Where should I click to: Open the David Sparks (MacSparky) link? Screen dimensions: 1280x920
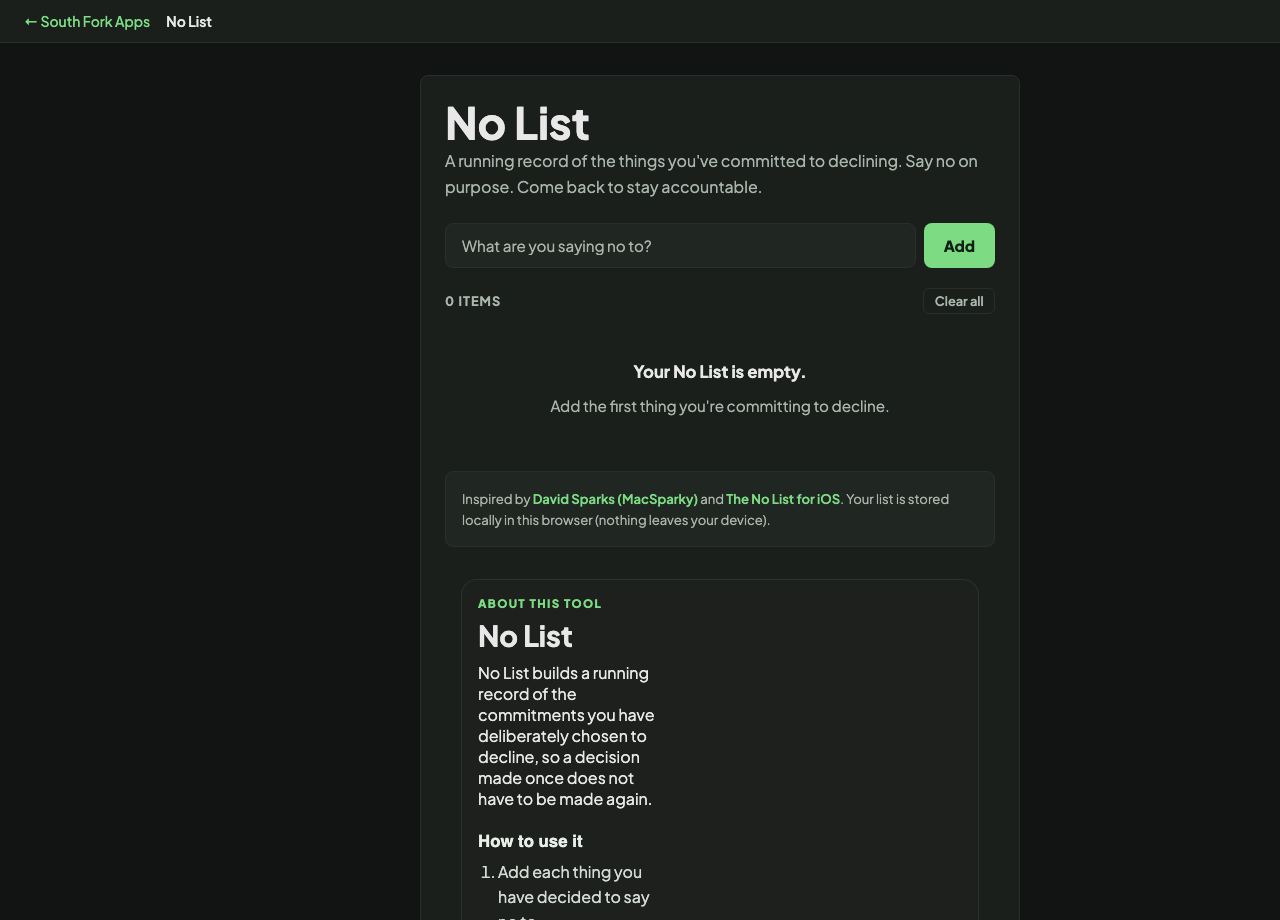pos(615,499)
